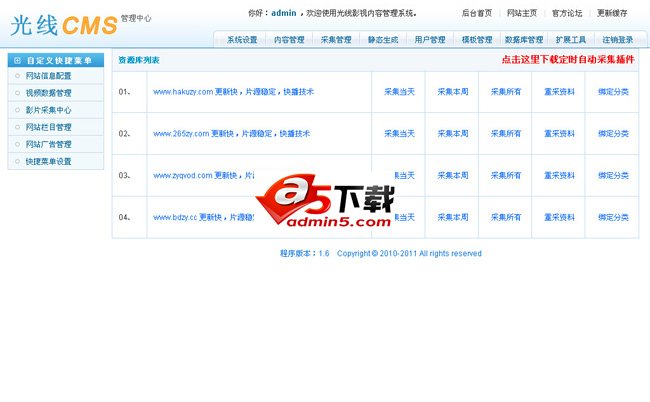Click 更新缓存 in the top bar

pyautogui.click(x=612, y=13)
